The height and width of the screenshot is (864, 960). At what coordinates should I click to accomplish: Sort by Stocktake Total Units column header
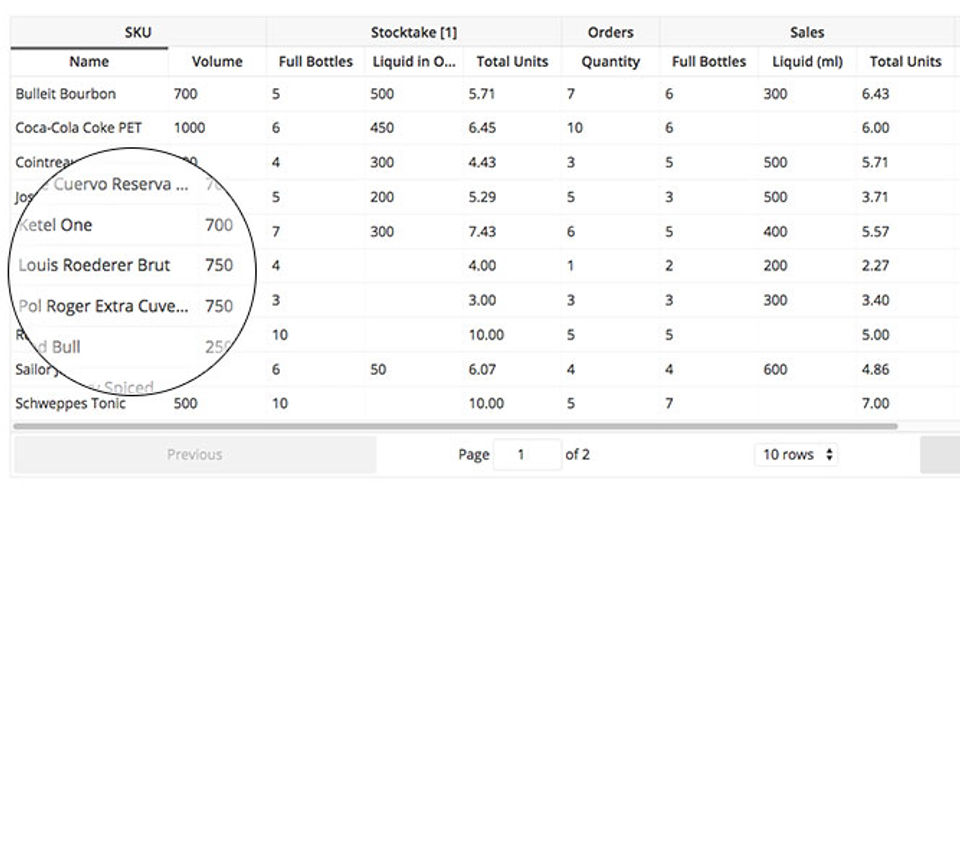tap(512, 61)
